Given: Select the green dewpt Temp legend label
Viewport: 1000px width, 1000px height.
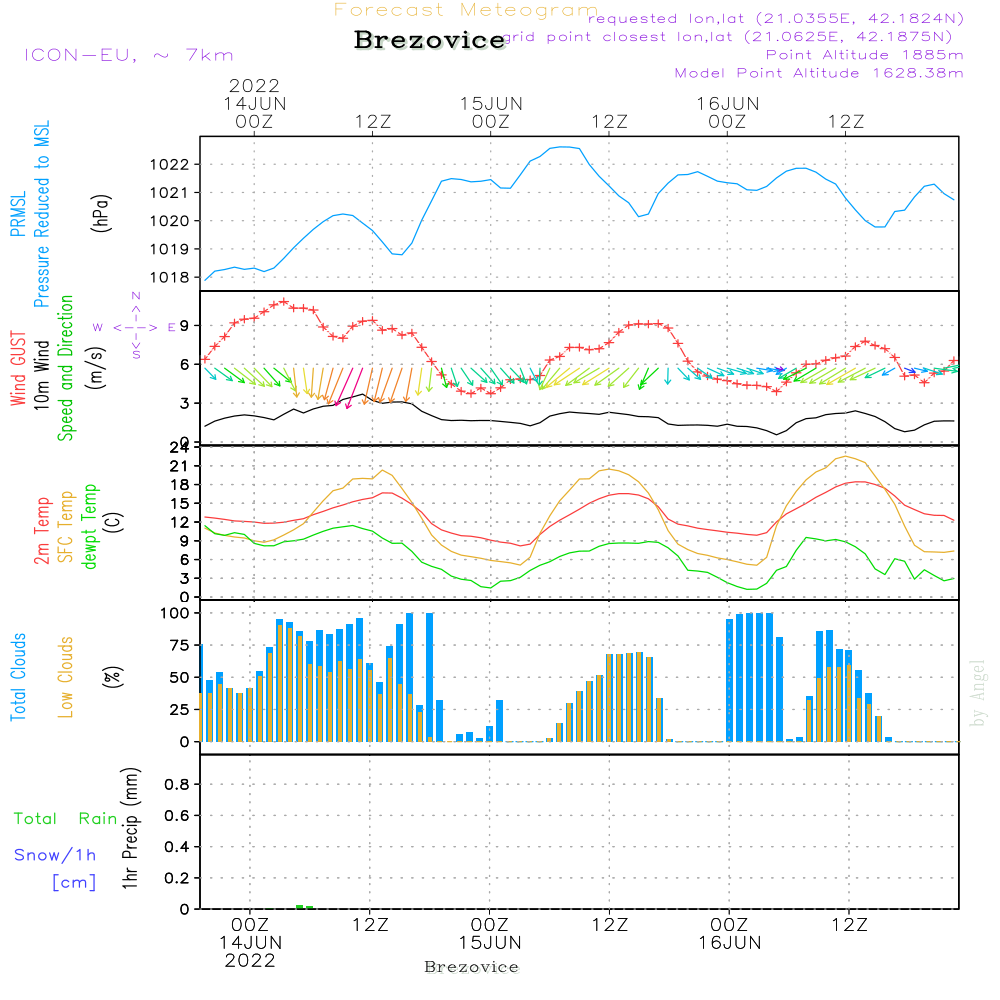Looking at the screenshot, I should tap(90, 527).
